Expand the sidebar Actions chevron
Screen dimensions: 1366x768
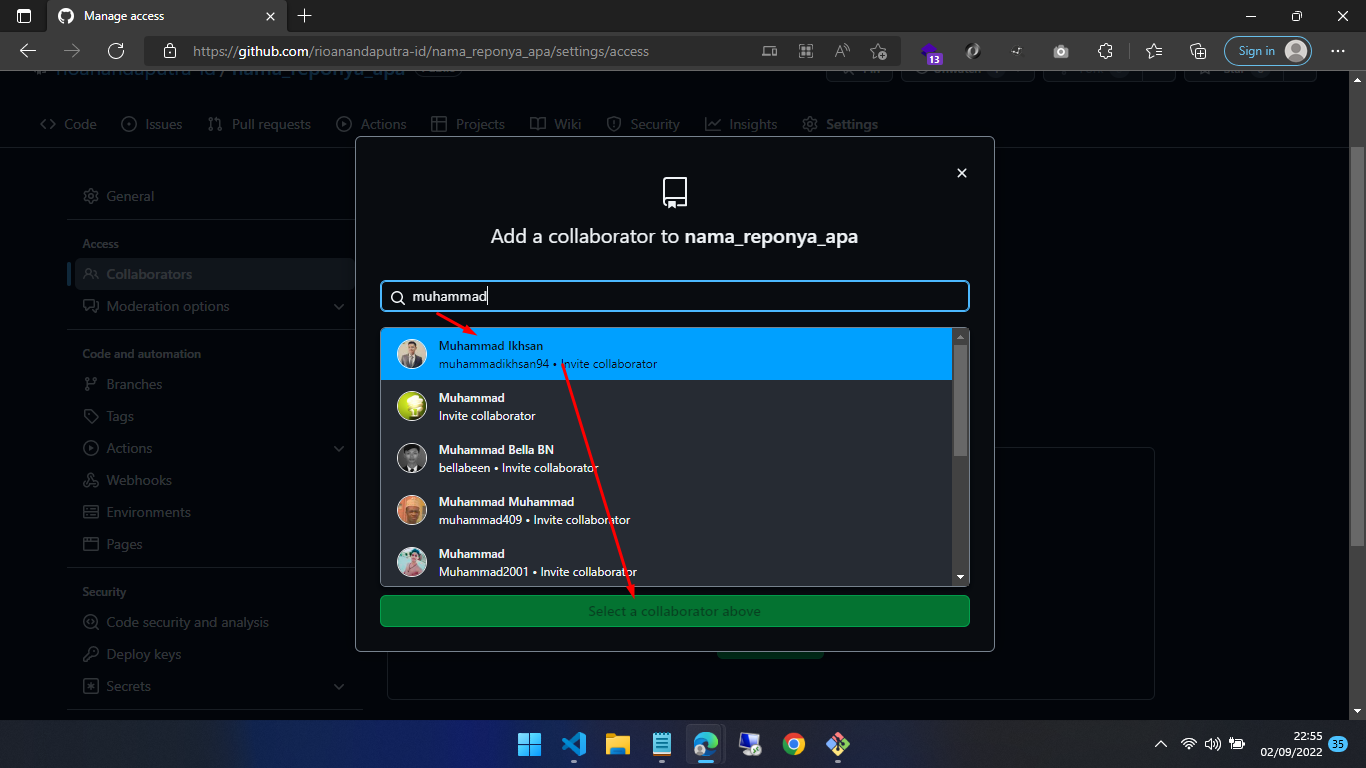(x=339, y=448)
